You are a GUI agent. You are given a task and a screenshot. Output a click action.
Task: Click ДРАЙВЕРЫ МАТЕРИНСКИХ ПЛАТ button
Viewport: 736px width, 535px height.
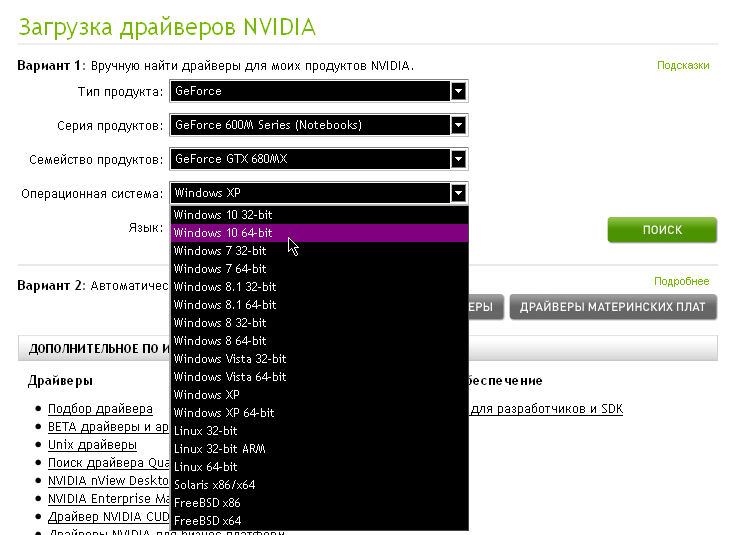[x=613, y=307]
